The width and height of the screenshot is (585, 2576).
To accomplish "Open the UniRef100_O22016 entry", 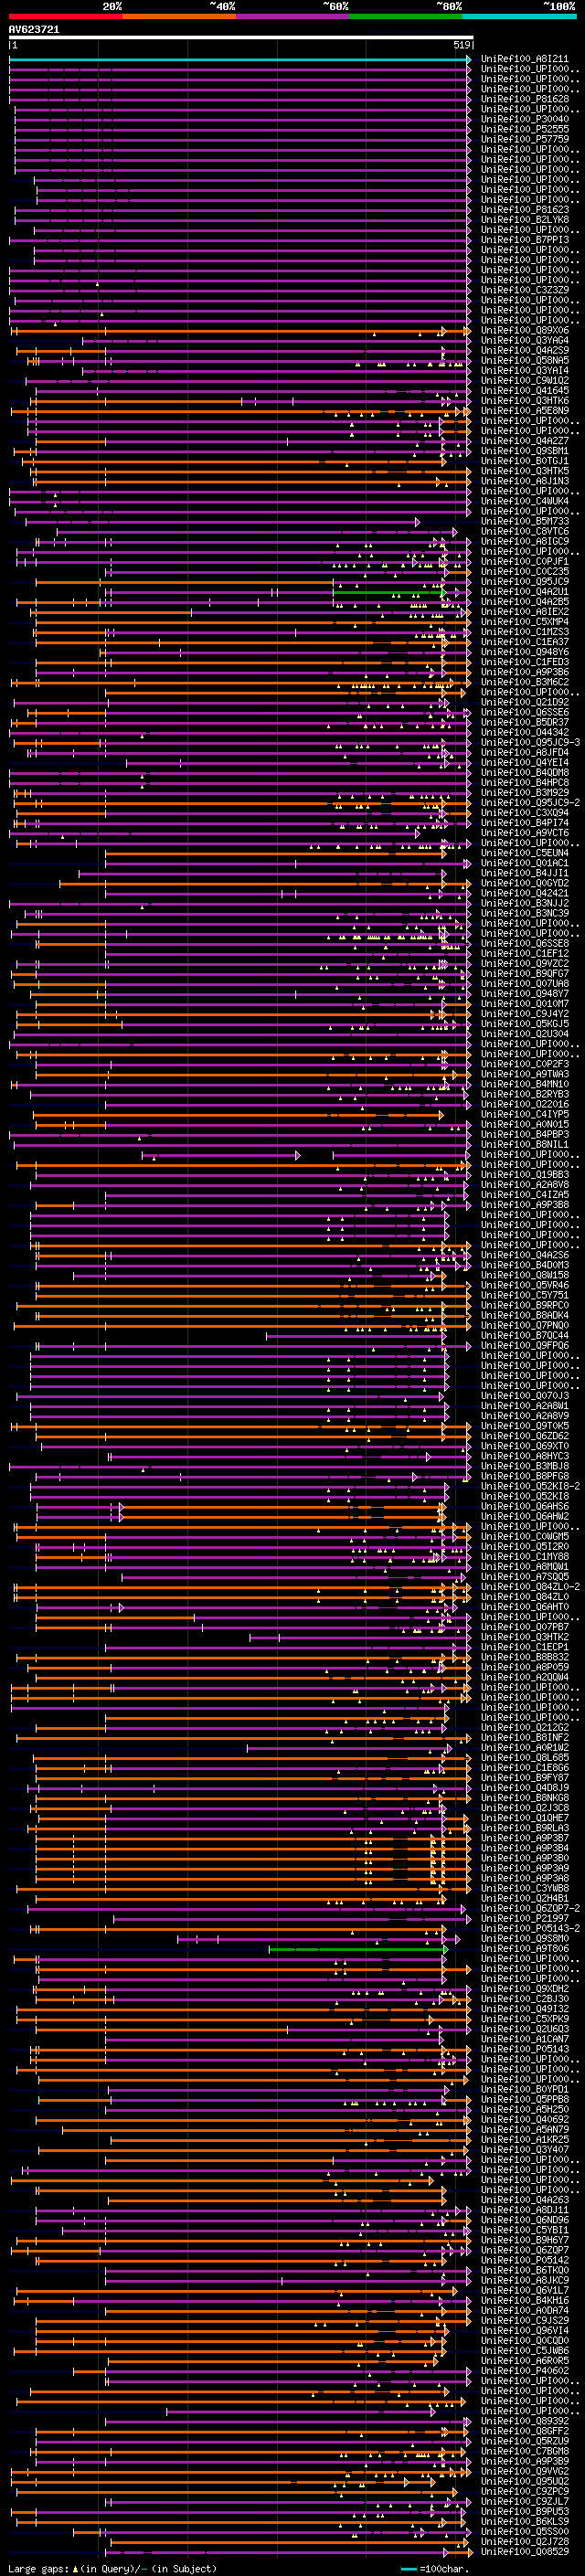I will point(525,1104).
